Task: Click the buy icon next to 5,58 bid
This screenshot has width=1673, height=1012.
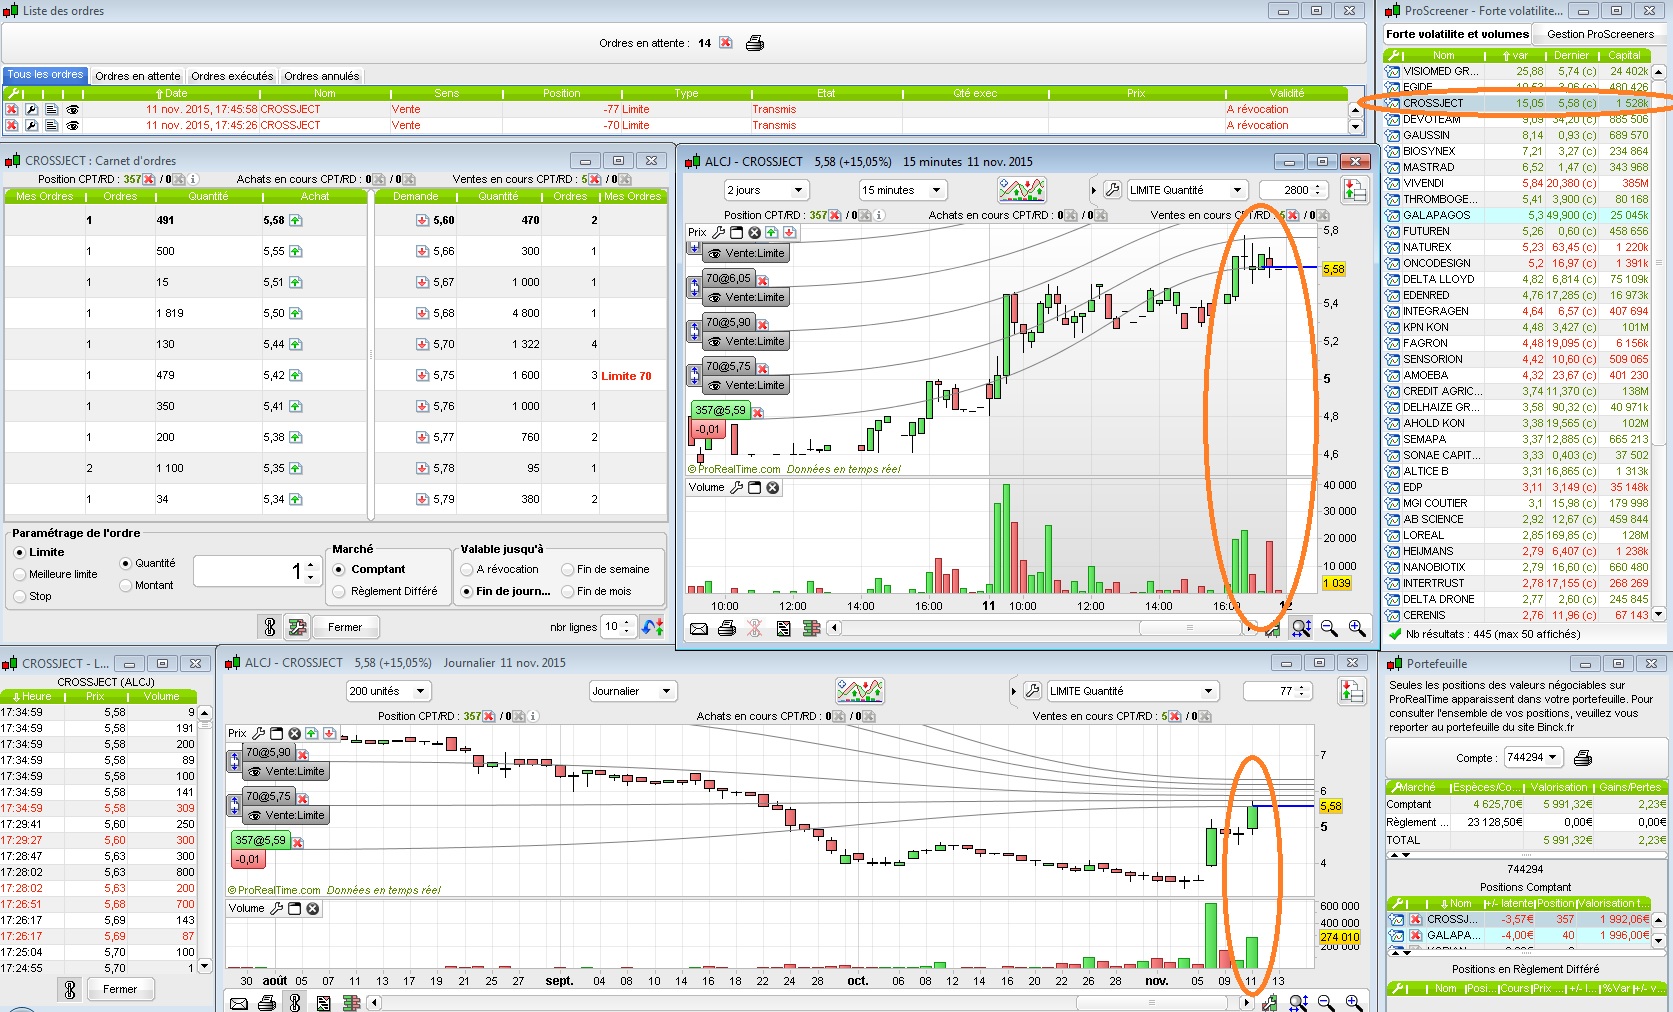Action: coord(296,221)
